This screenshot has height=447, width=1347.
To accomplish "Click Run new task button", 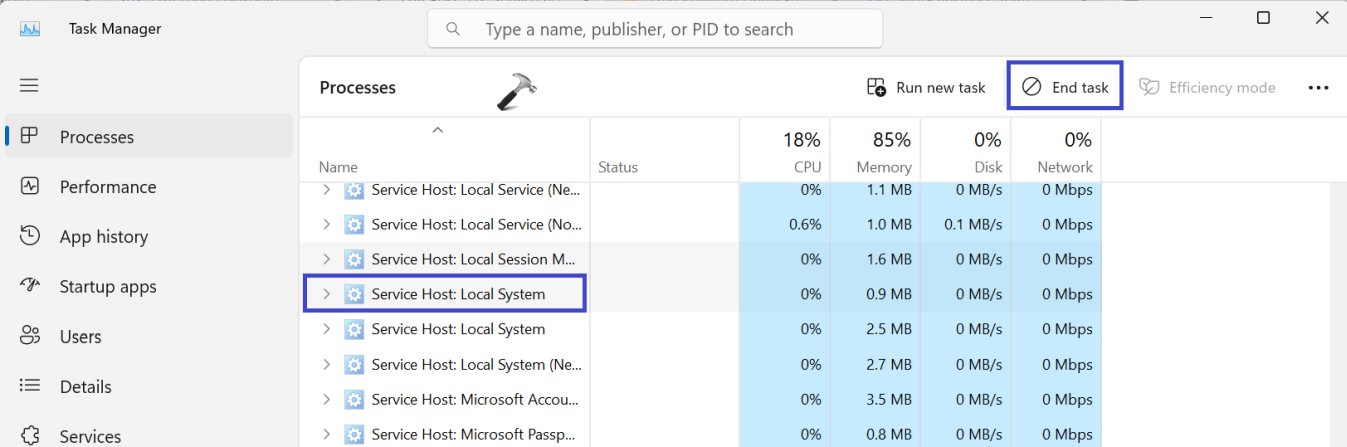I will 926,88.
